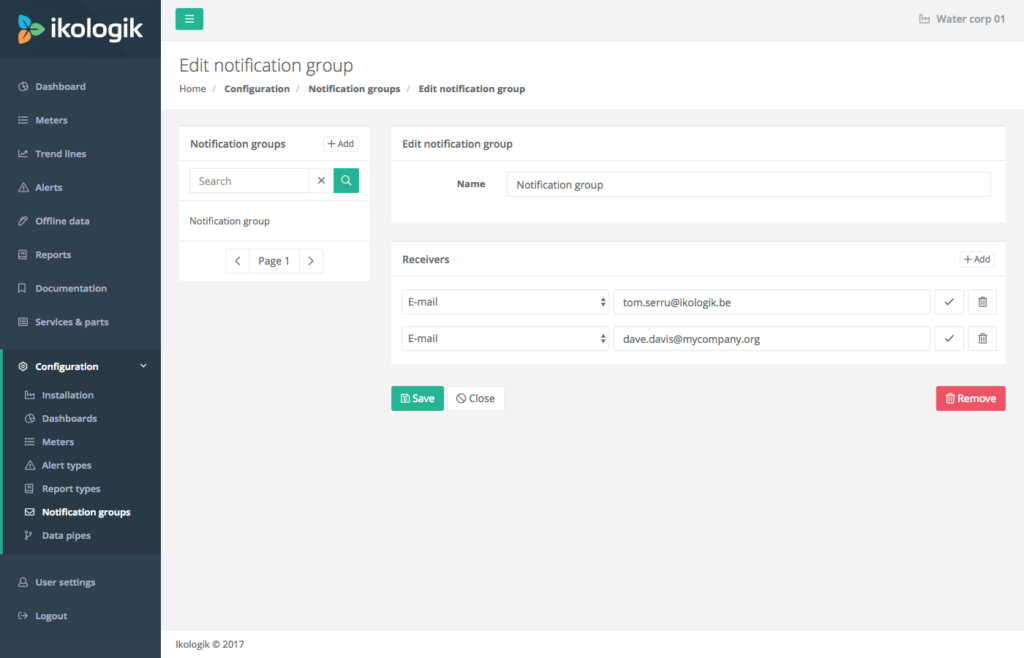Collapse the Configuration menu section

[x=82, y=366]
